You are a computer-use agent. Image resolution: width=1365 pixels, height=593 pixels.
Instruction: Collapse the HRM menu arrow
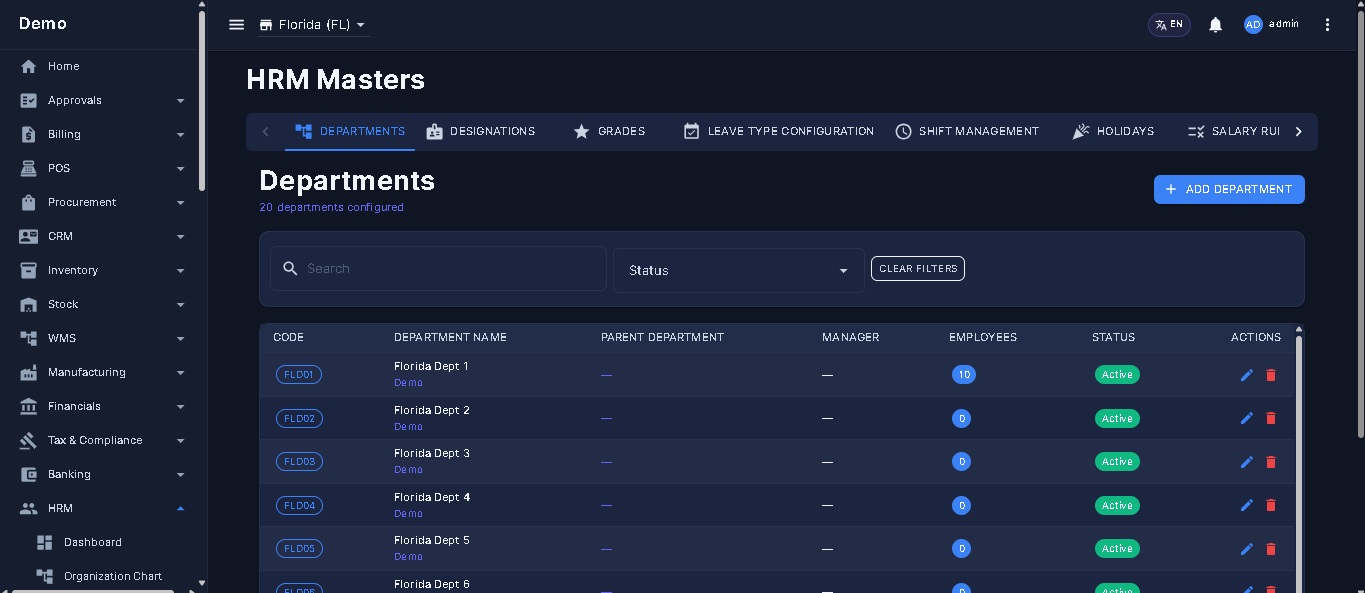tap(181, 509)
